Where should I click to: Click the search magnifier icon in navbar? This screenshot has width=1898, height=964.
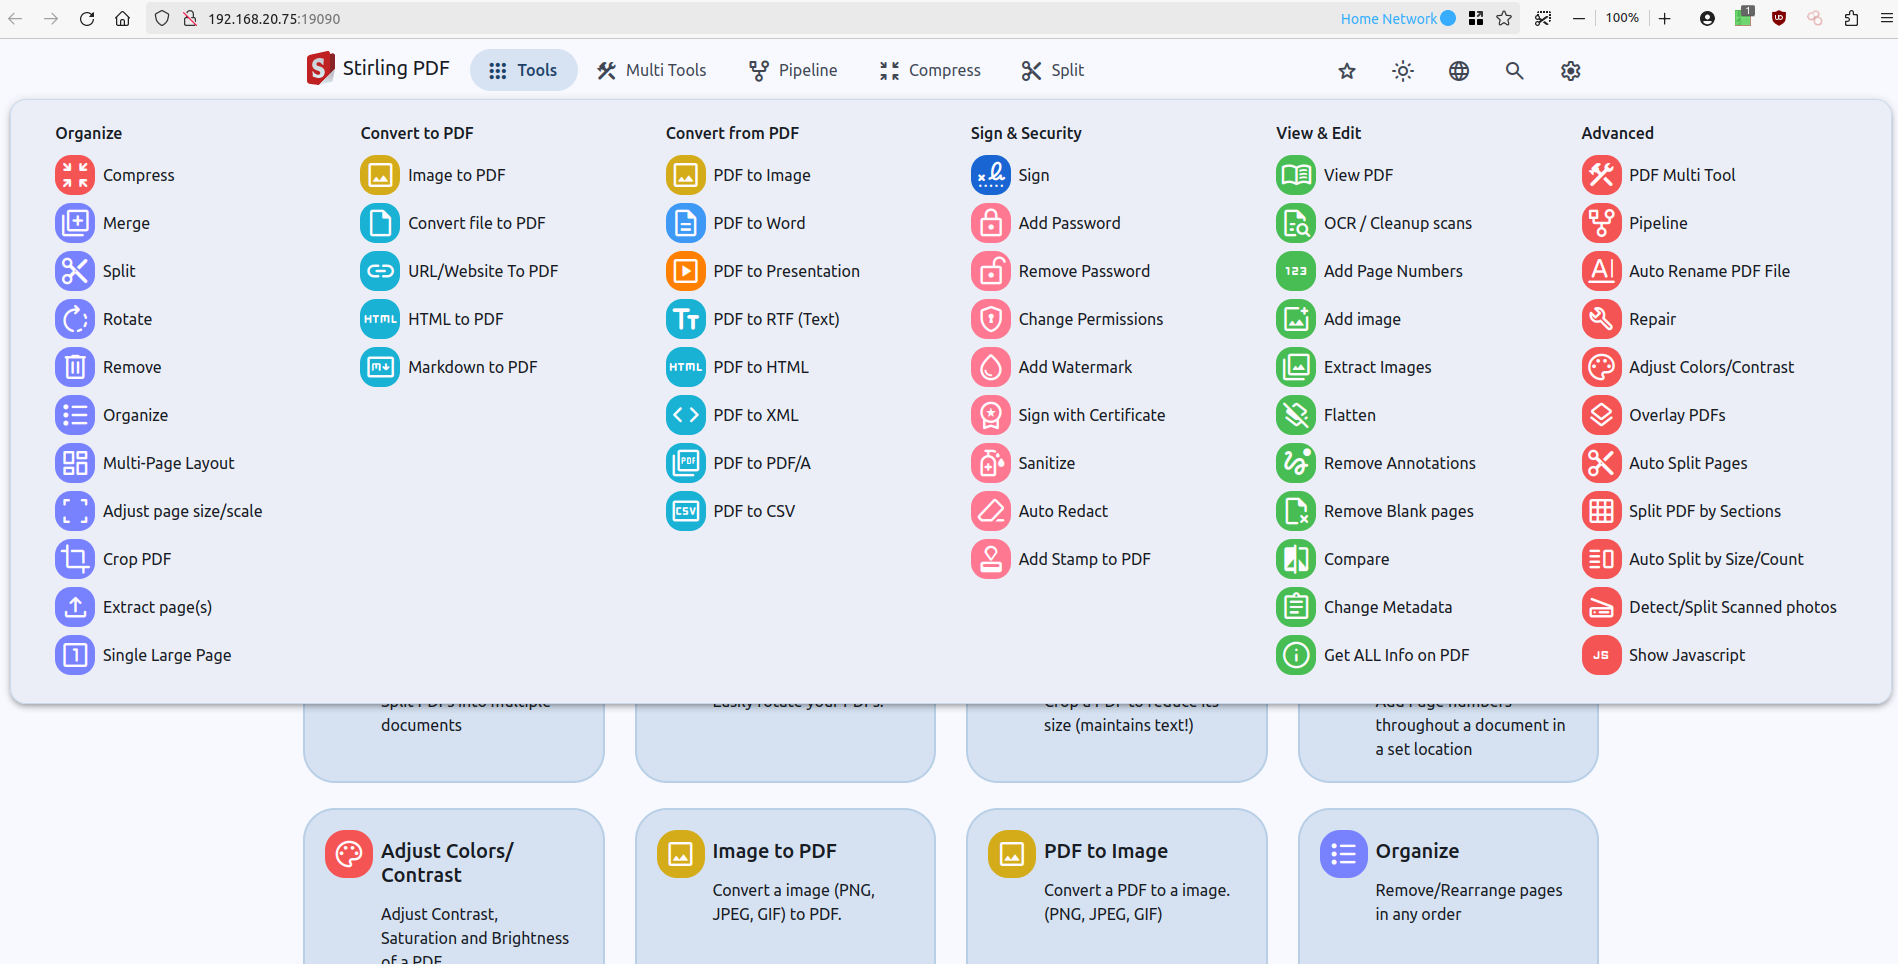point(1515,71)
